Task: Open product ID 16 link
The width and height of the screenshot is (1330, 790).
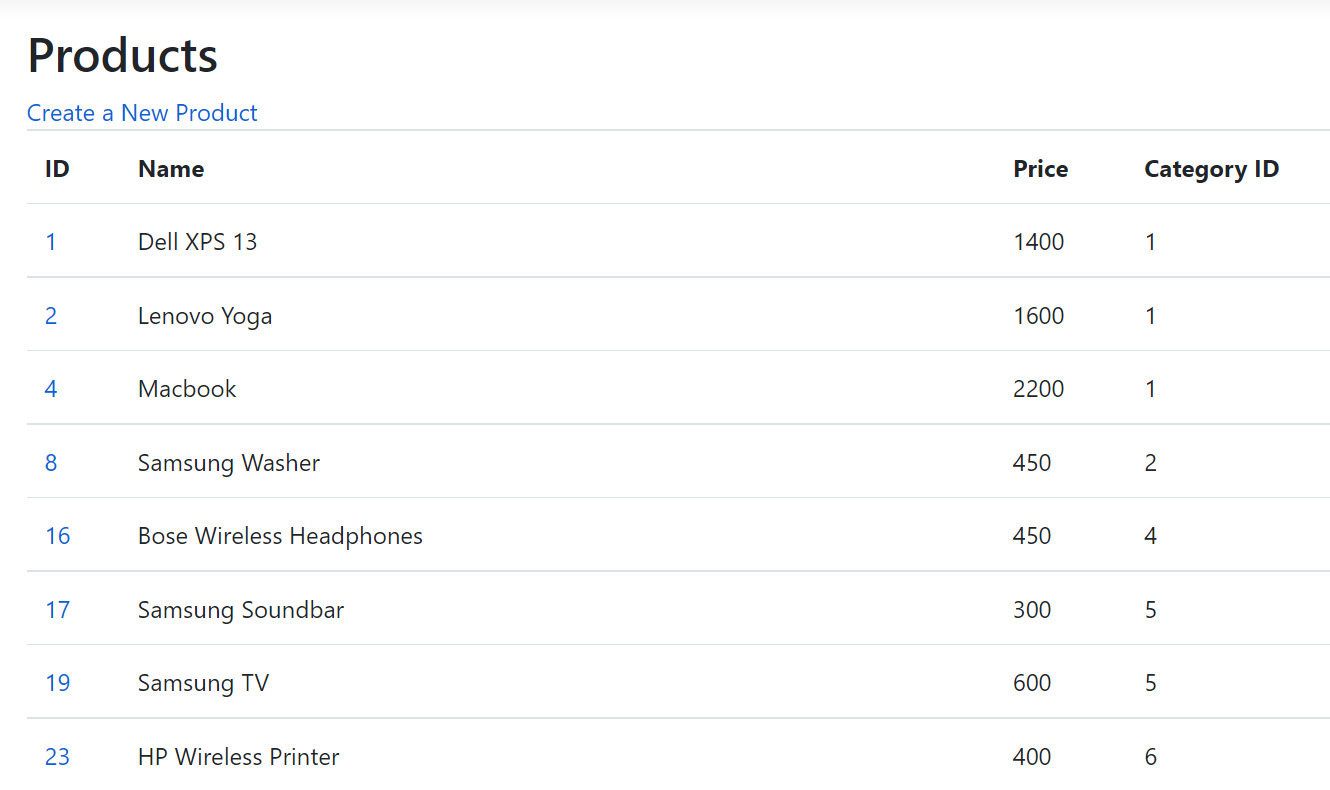Action: (x=58, y=536)
